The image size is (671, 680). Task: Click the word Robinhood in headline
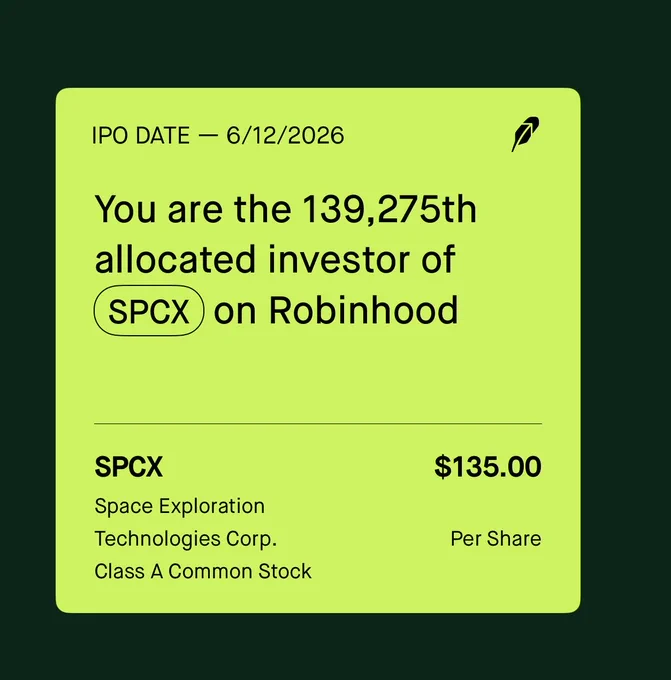(363, 310)
